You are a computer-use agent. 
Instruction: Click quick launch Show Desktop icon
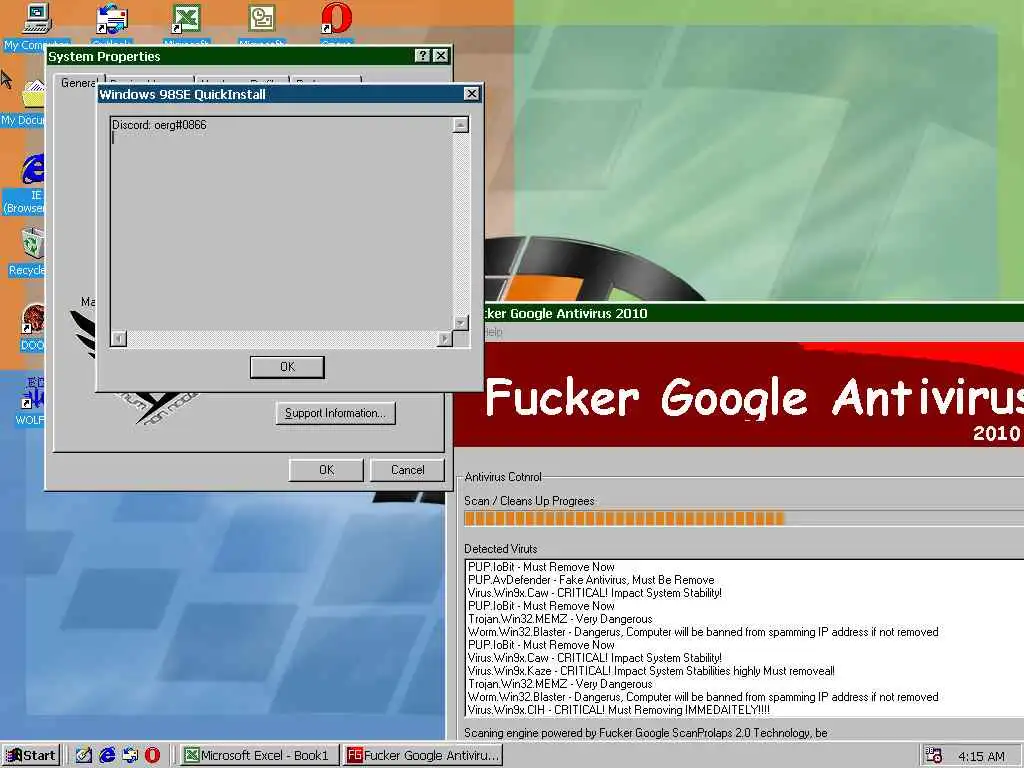tap(84, 756)
